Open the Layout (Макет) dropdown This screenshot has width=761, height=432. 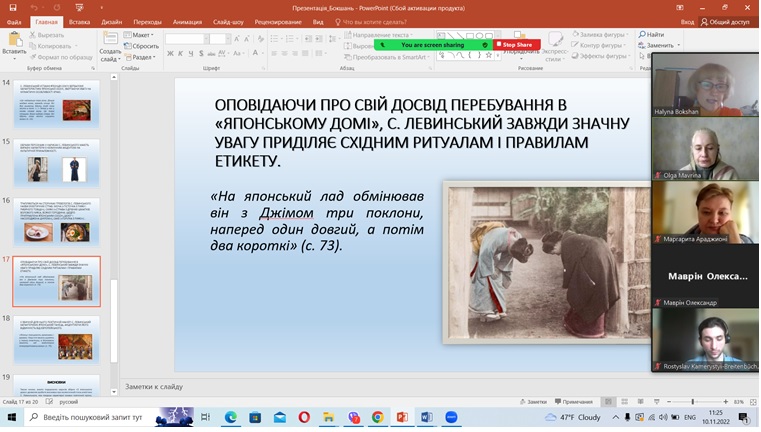point(138,35)
